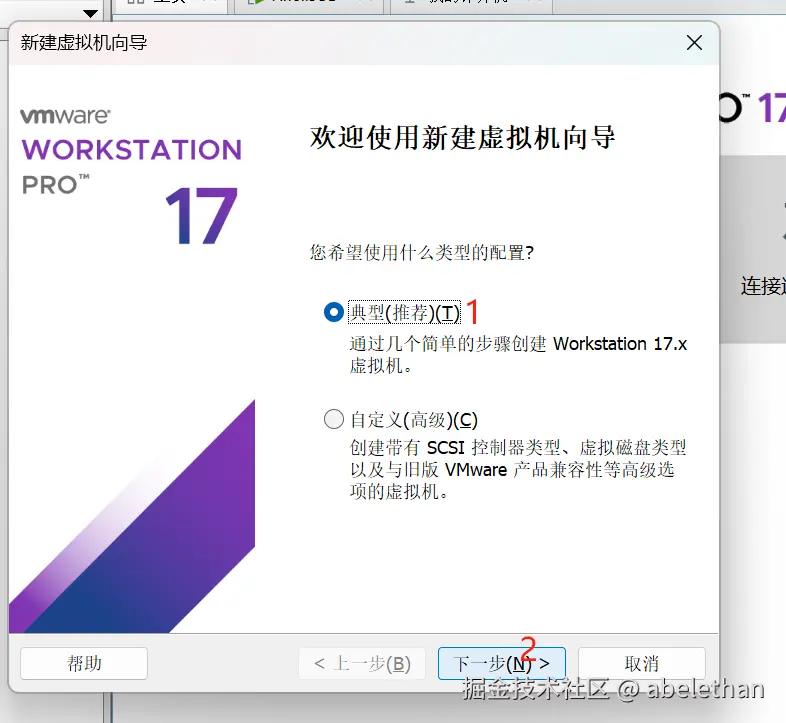Open the library search dropdown arrow behind the dialog
This screenshot has width=786, height=723.
click(x=90, y=14)
